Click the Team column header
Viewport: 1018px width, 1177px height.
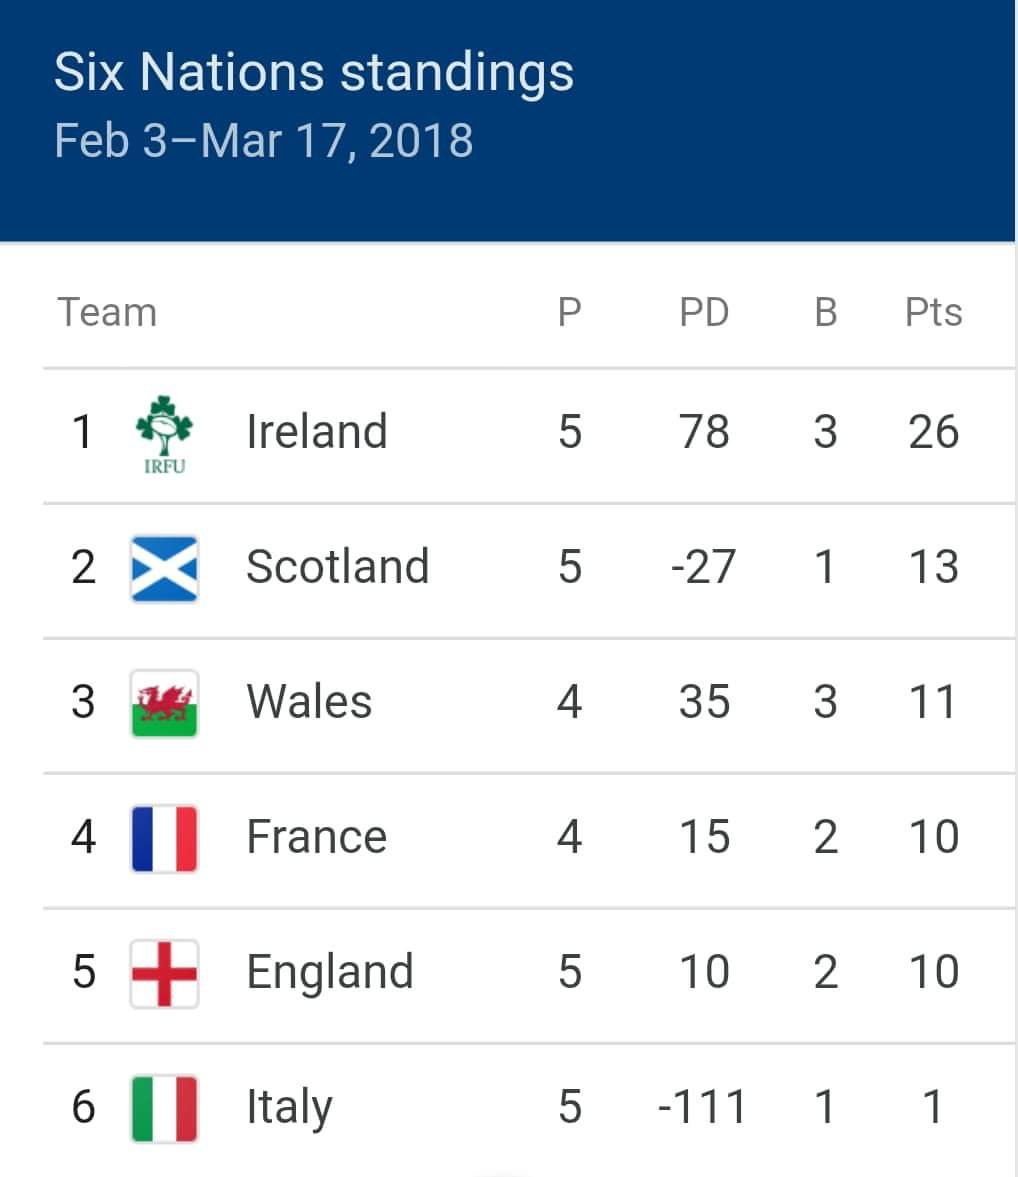[107, 313]
